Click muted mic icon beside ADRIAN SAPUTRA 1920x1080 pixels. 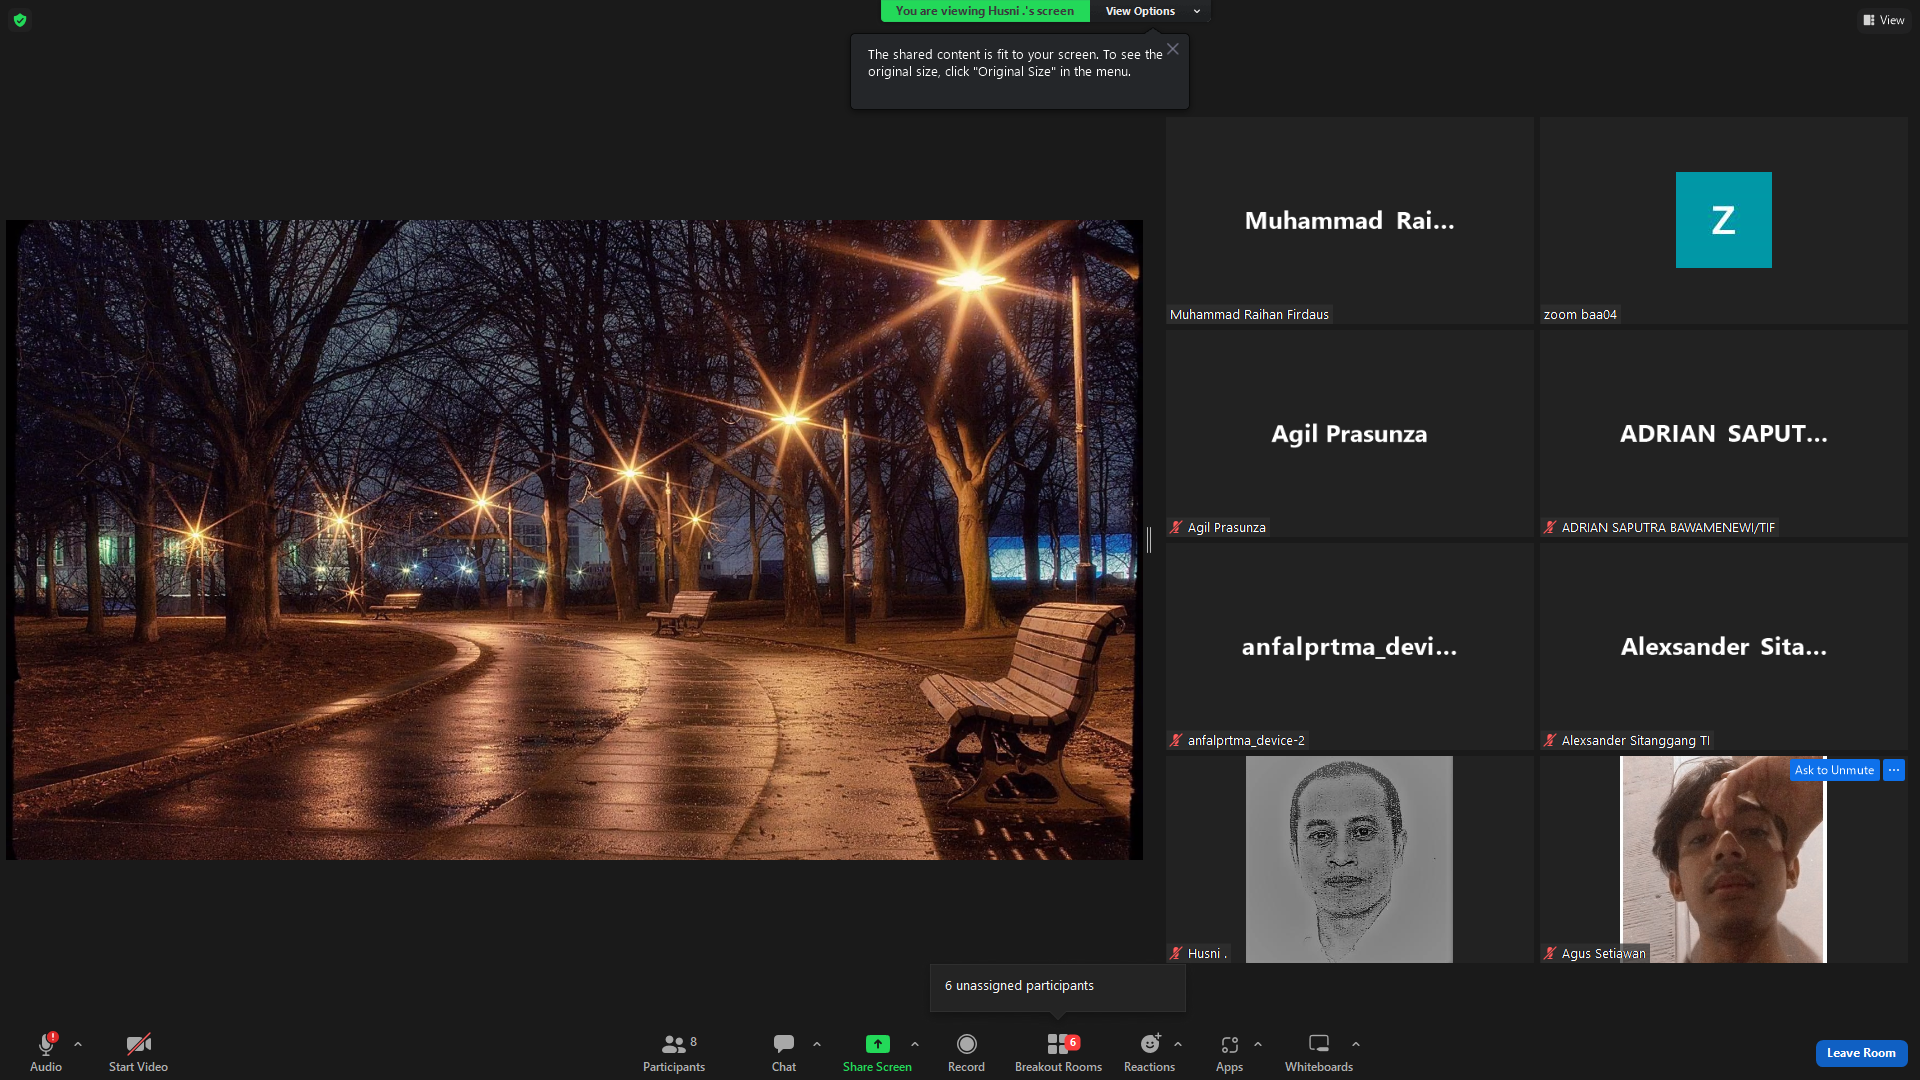1550,528
